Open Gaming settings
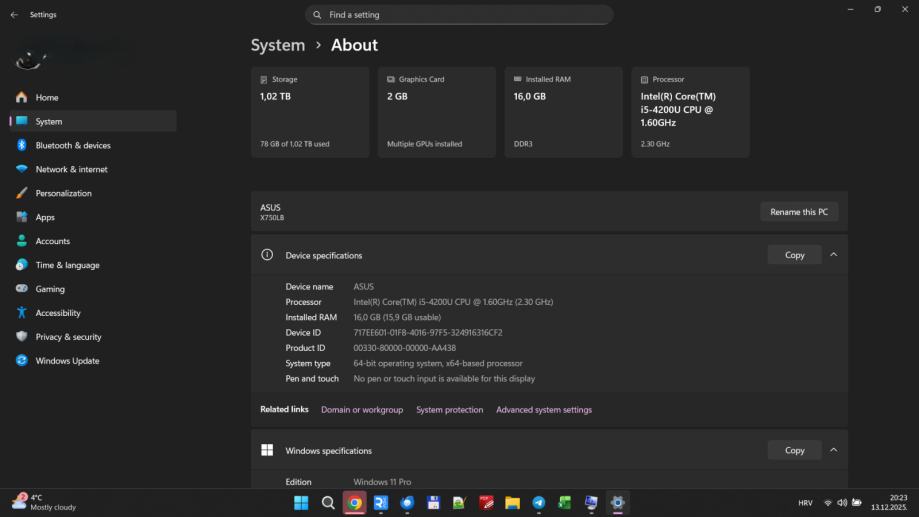 [50, 289]
